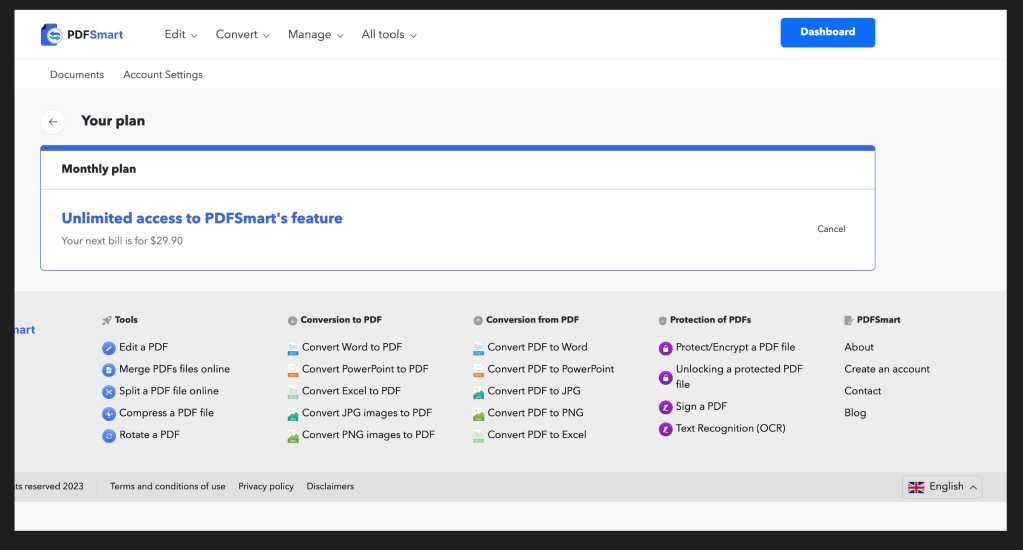Open Convert PNG images to PDF link

tap(369, 435)
